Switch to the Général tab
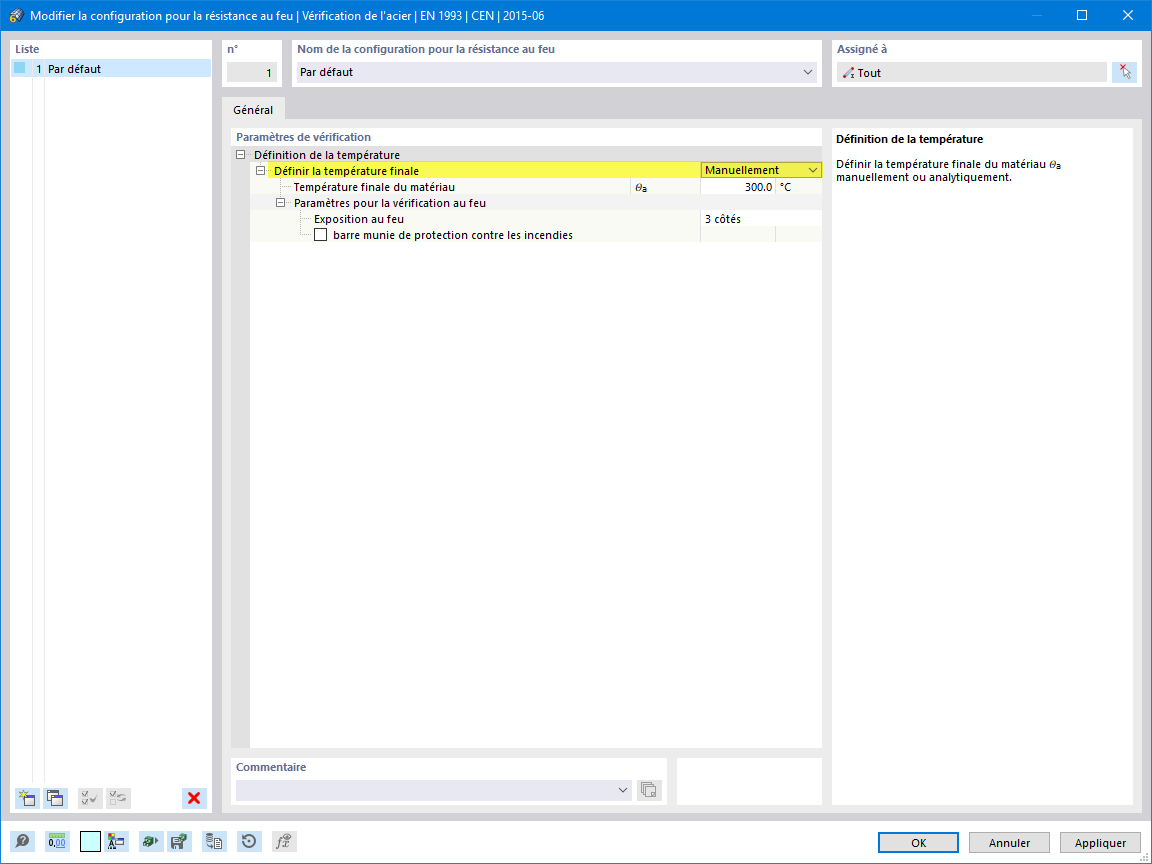This screenshot has height=864, width=1152. (x=253, y=109)
